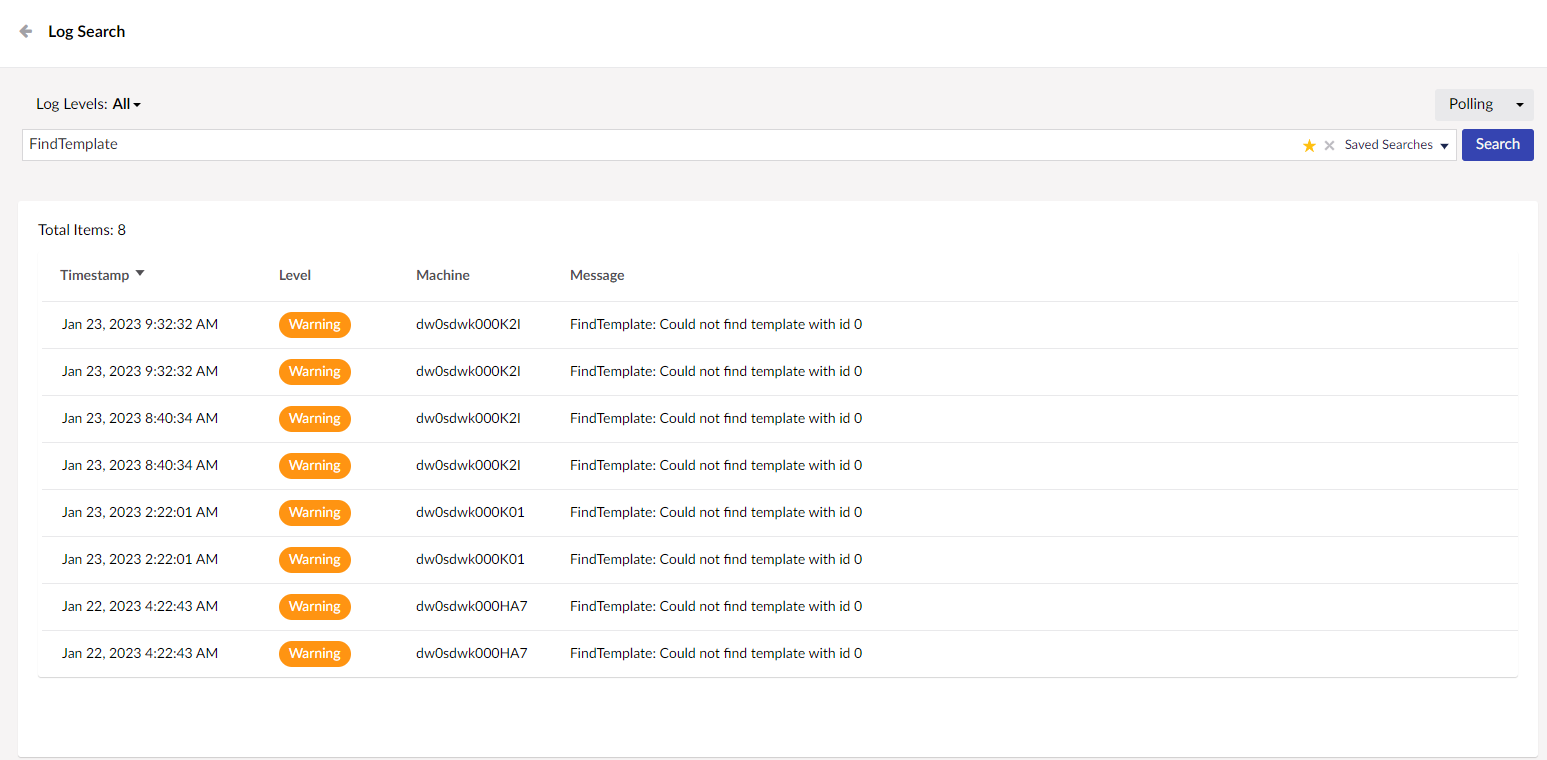Select the Jan 22 4:22:43 AM log row
The width and height of the screenshot is (1547, 760).
[x=139, y=606]
